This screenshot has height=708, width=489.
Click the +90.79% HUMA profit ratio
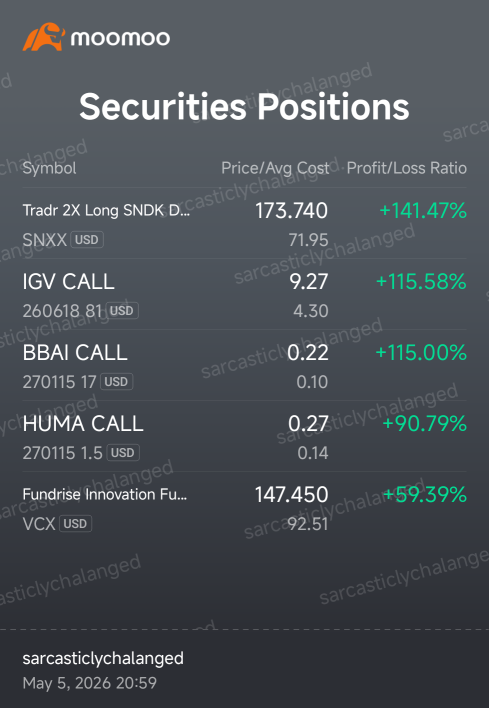point(425,424)
